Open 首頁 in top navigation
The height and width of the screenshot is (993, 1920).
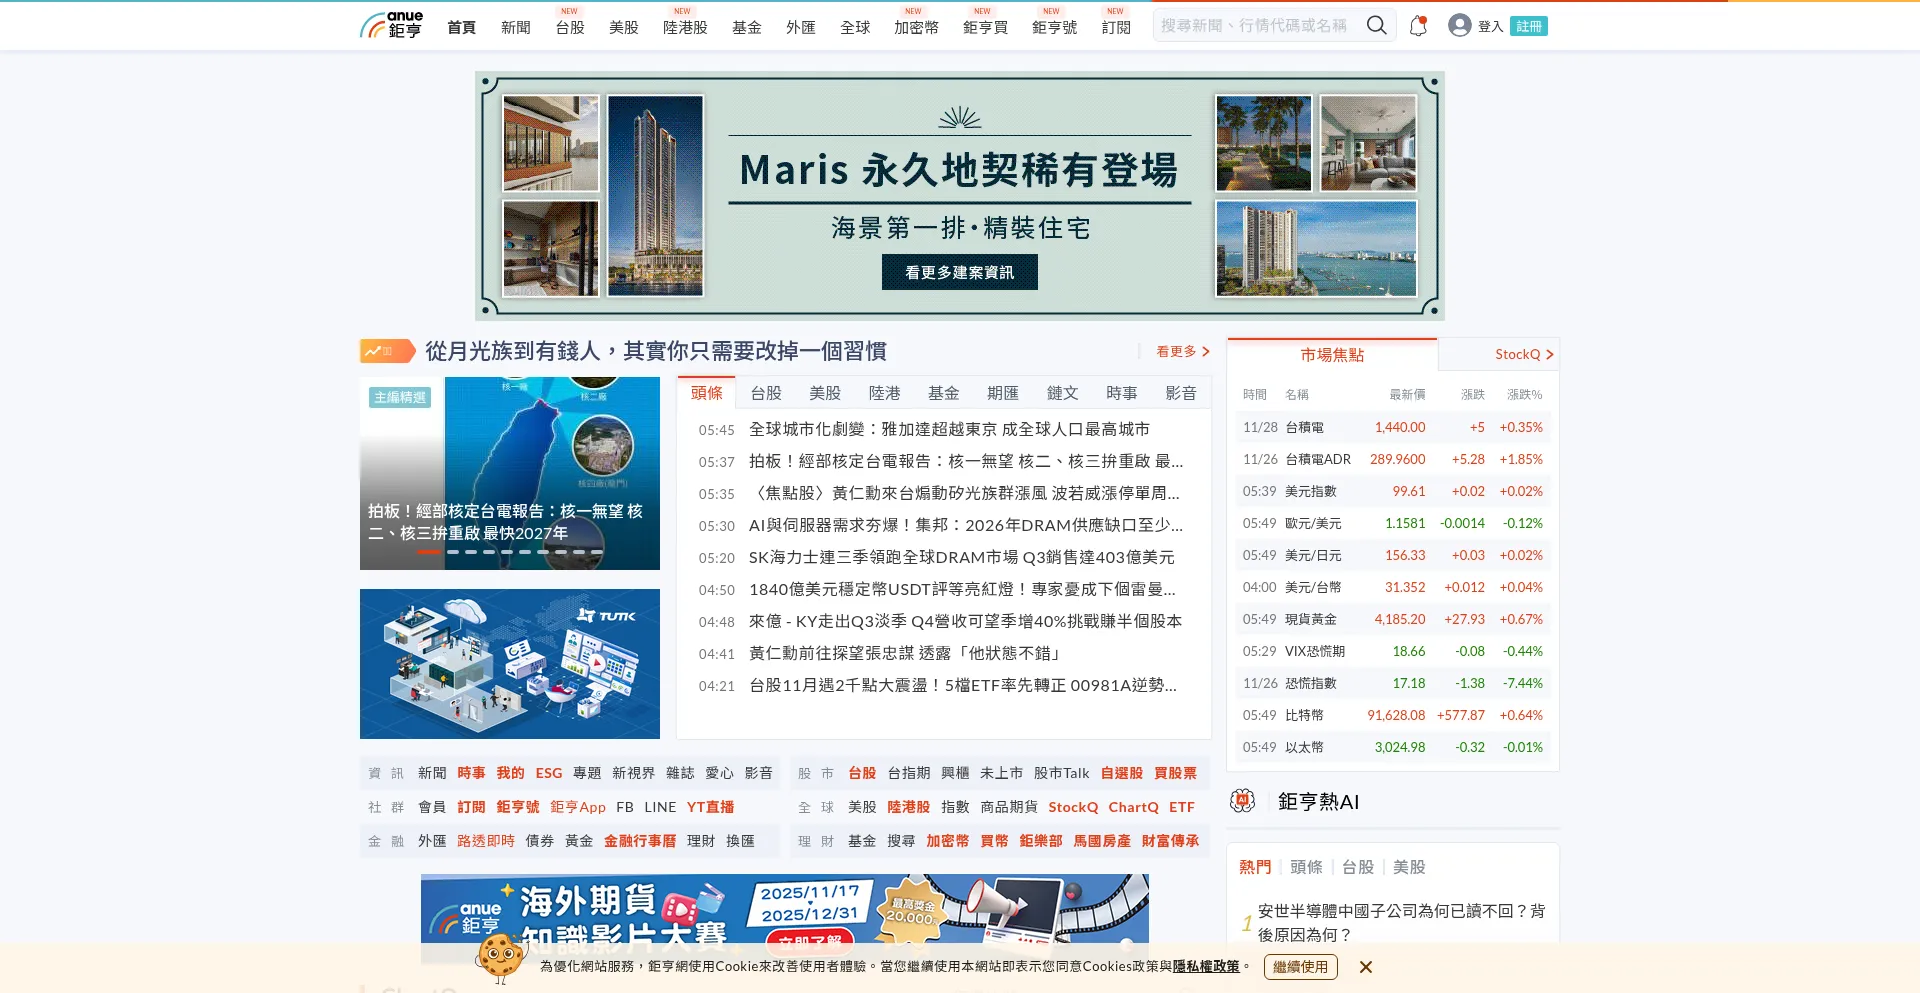(x=461, y=27)
